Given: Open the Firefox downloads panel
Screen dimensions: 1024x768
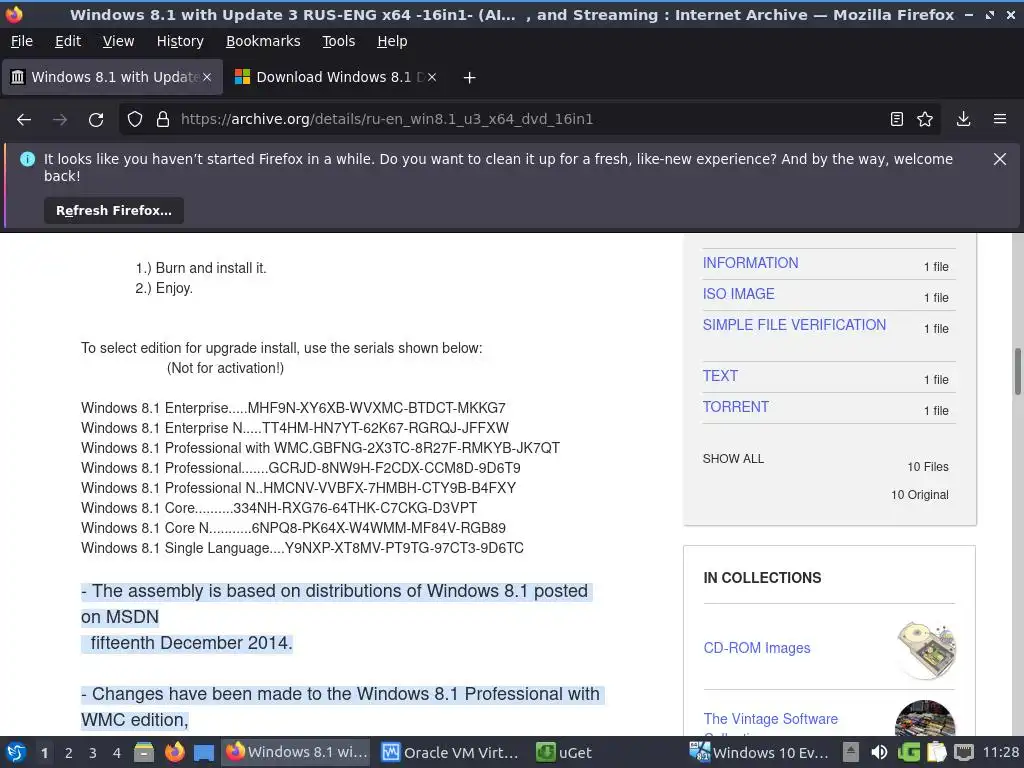Looking at the screenshot, I should 963,120.
